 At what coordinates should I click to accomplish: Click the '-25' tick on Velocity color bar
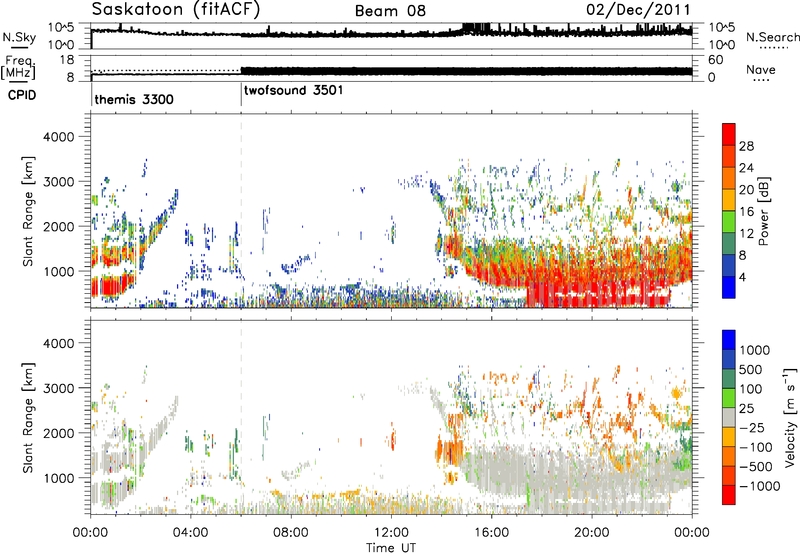752,427
